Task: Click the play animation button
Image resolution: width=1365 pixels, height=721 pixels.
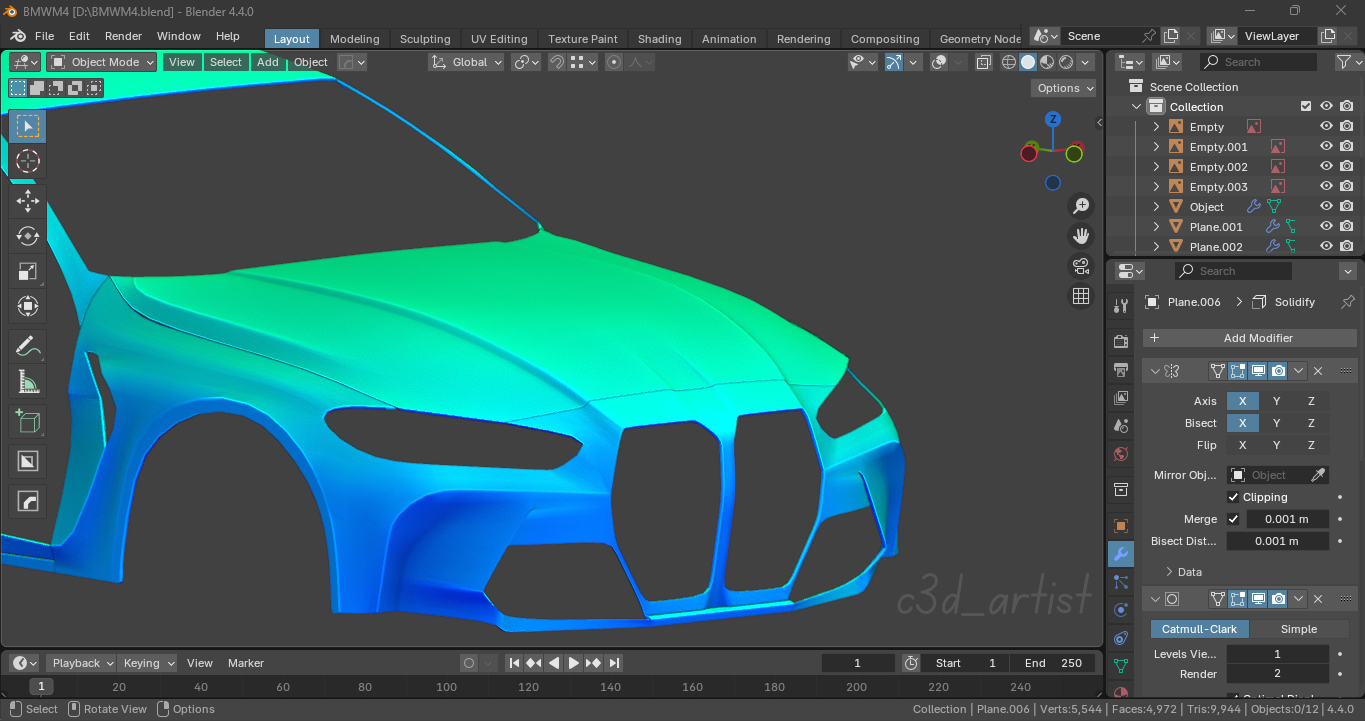Action: click(x=574, y=663)
